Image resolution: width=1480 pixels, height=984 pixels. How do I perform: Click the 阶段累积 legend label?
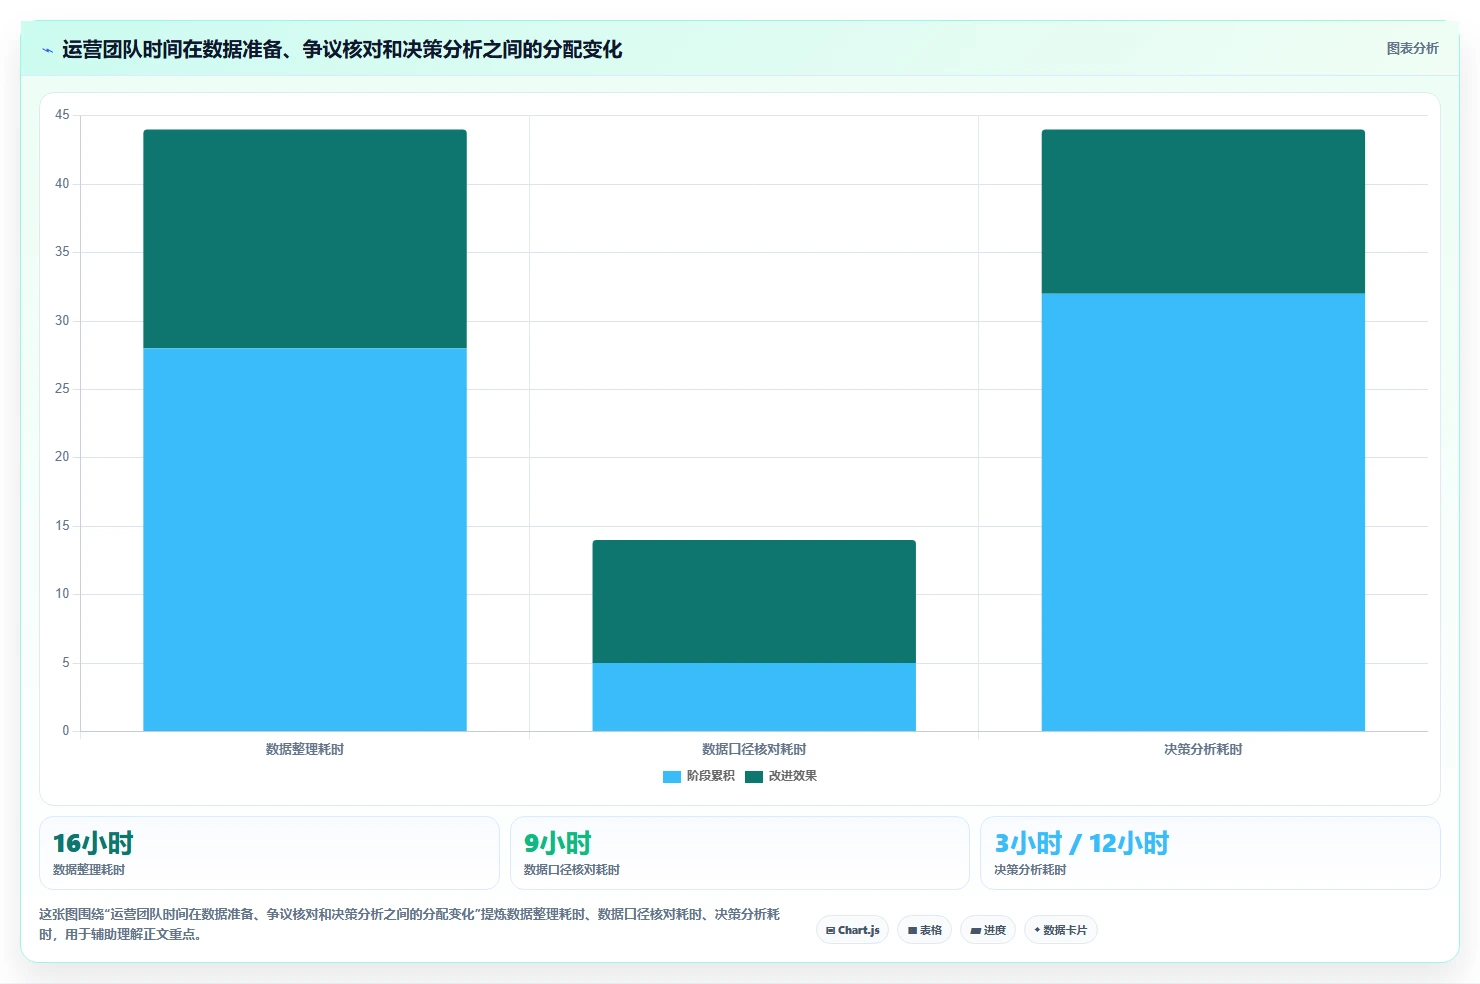click(x=711, y=776)
